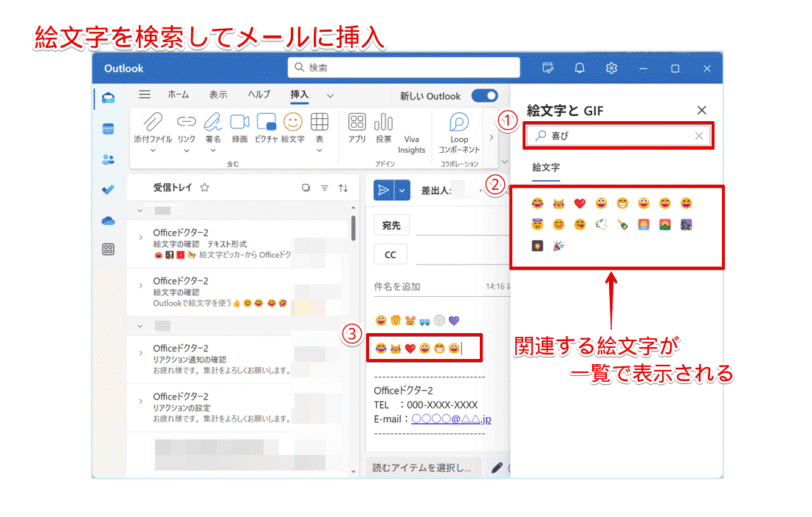Click the sort arrows icon in 受信トレイ header
Viewport: 812px width, 517px height.
[343, 188]
